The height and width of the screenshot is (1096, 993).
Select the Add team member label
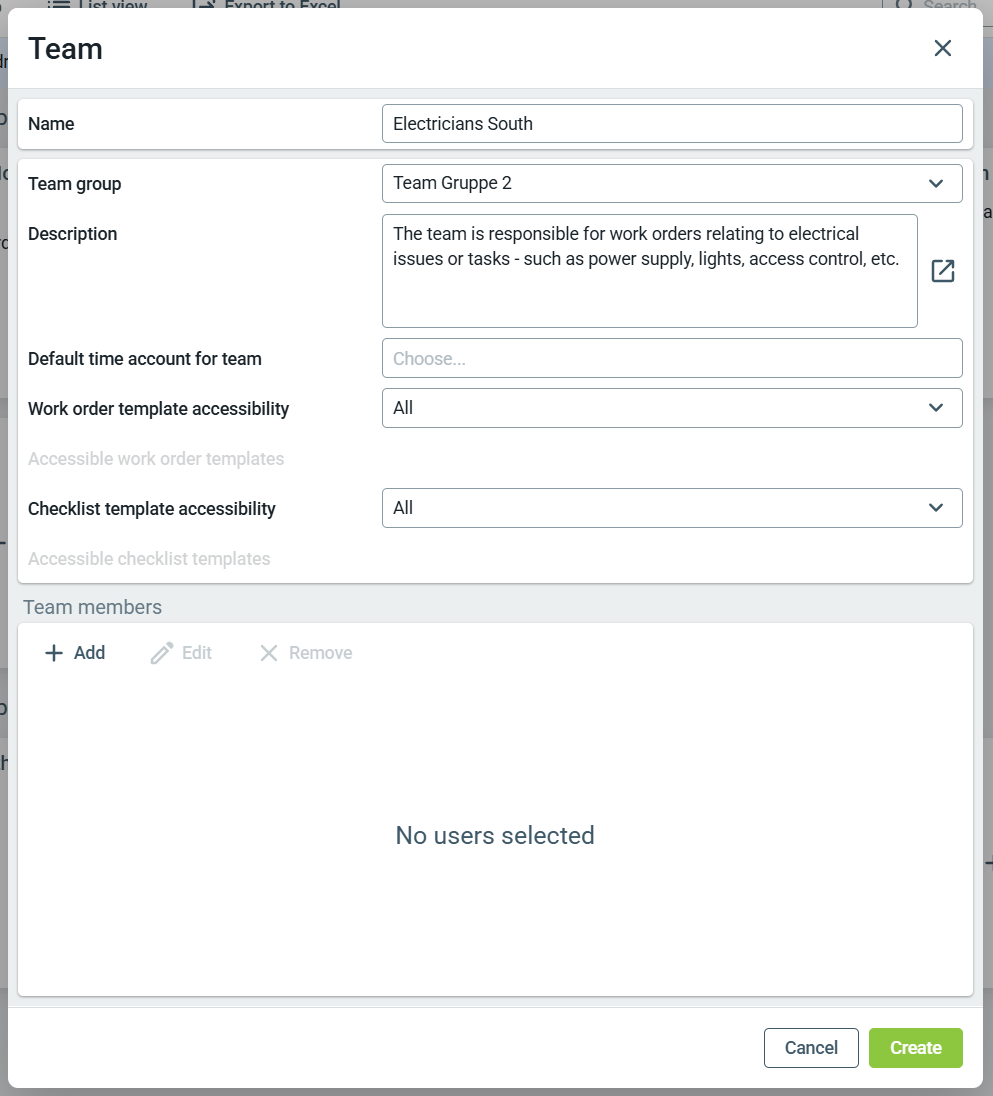[x=89, y=653]
